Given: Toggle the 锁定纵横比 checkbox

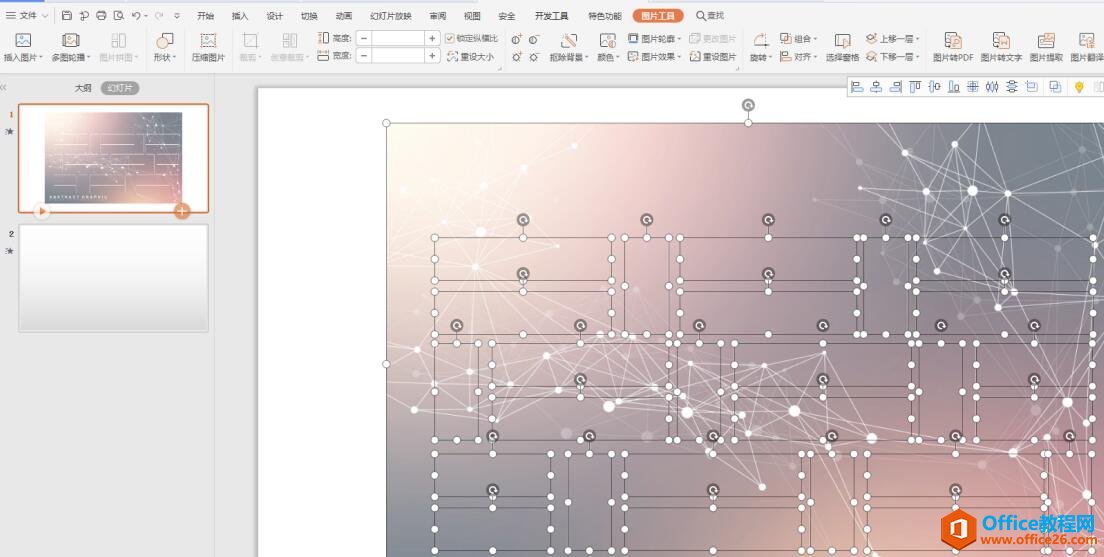Looking at the screenshot, I should pyautogui.click(x=450, y=38).
